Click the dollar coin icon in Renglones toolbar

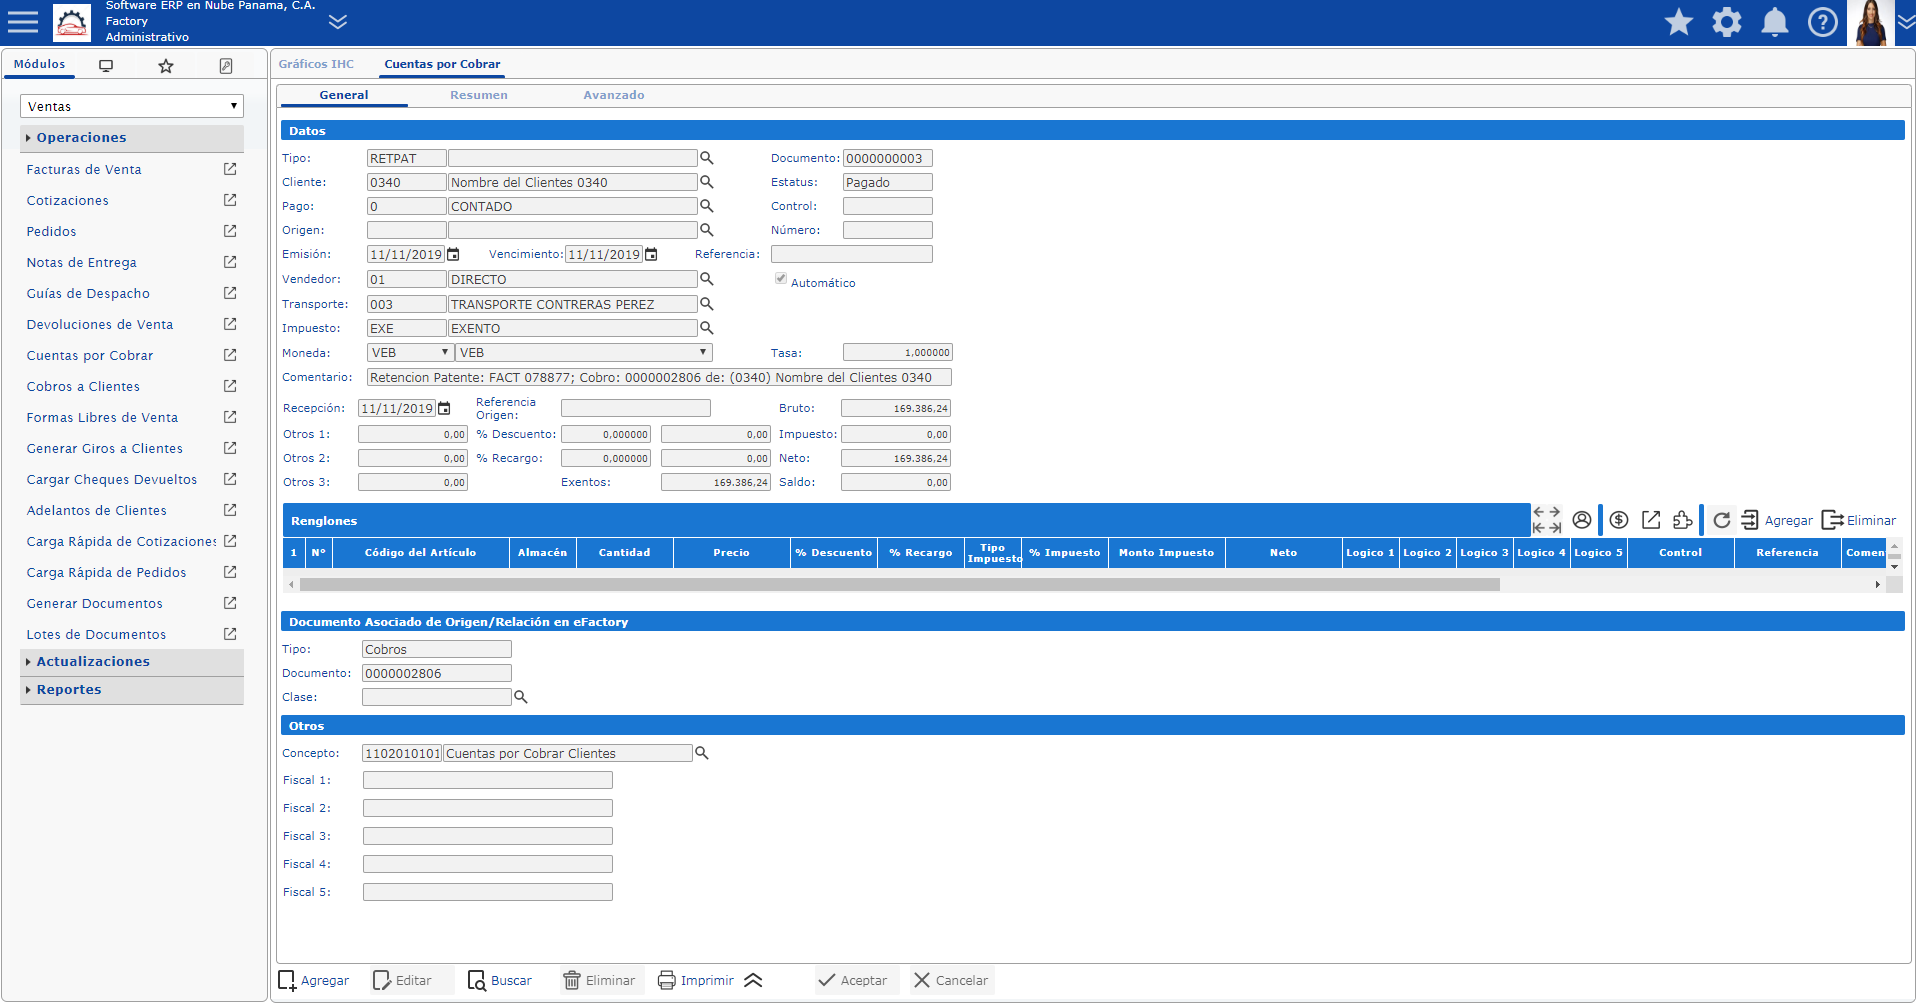(x=1619, y=520)
